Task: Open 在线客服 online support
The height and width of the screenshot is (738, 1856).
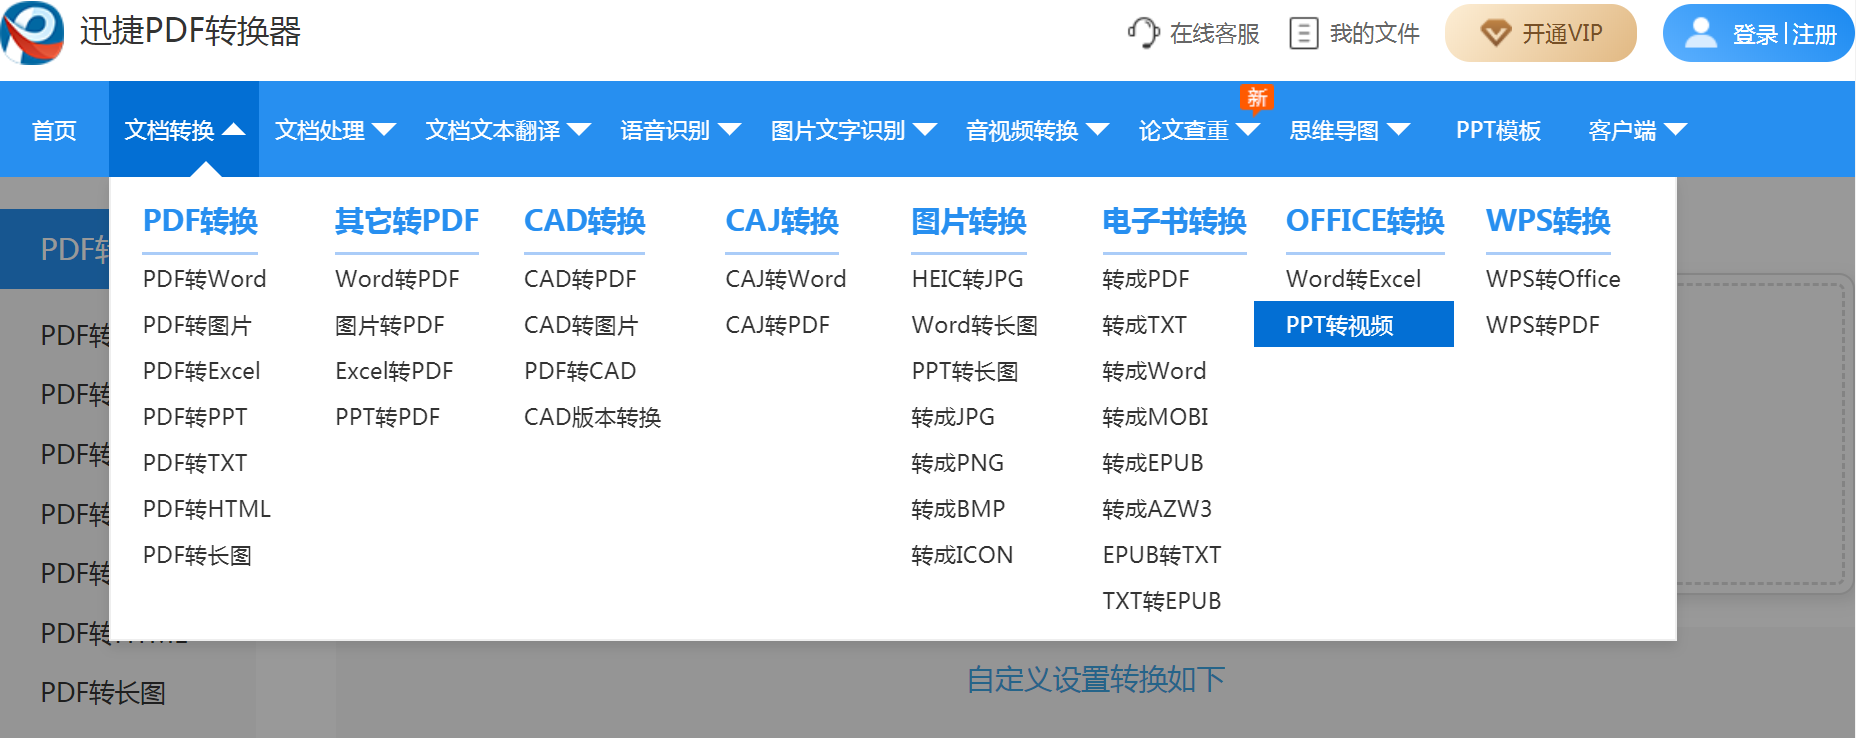Action: [x=1194, y=33]
